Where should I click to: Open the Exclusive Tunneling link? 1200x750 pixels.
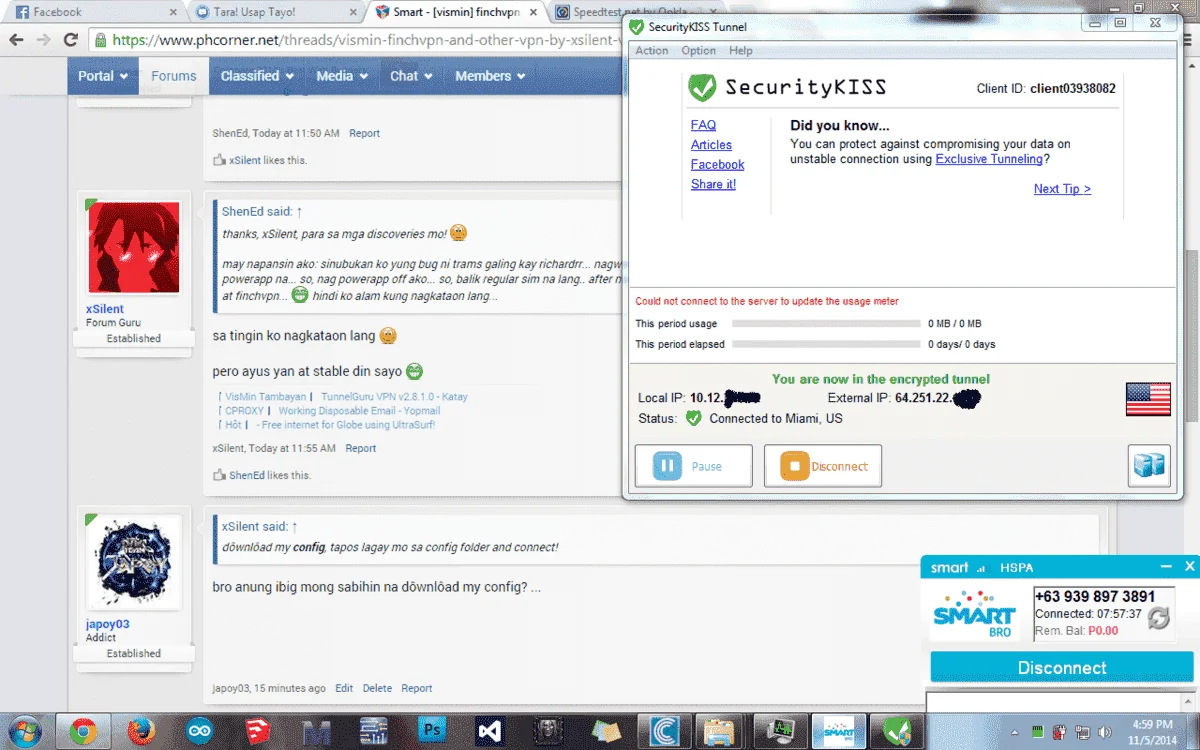[x=989, y=159]
